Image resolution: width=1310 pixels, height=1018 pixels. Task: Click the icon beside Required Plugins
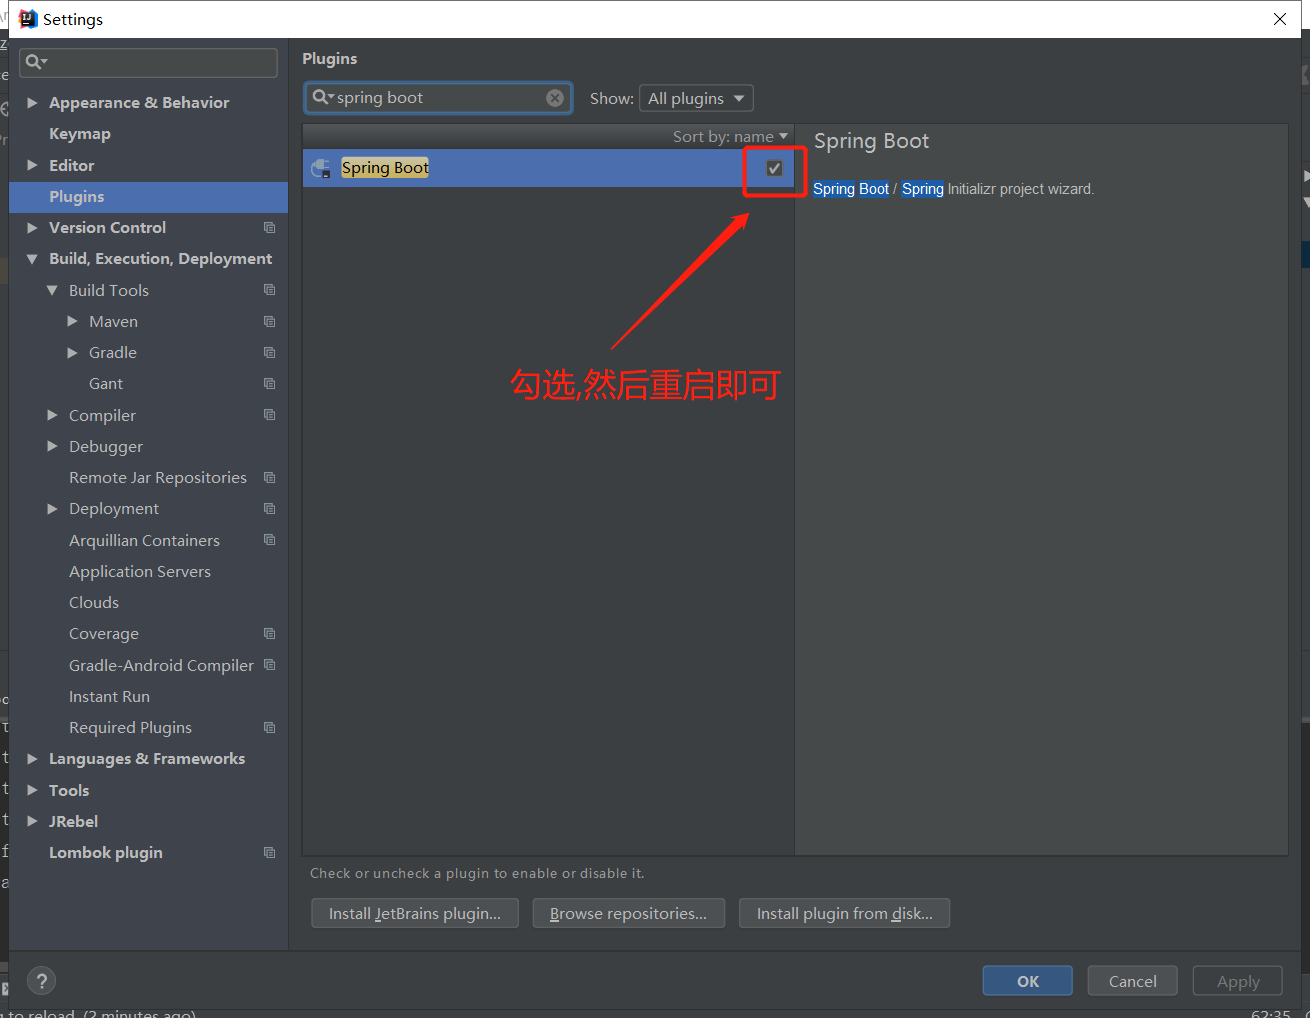coord(269,727)
